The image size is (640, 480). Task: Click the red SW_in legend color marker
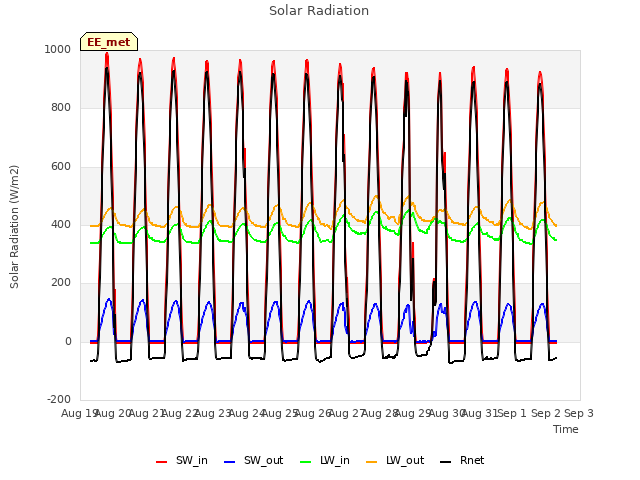tap(162, 462)
